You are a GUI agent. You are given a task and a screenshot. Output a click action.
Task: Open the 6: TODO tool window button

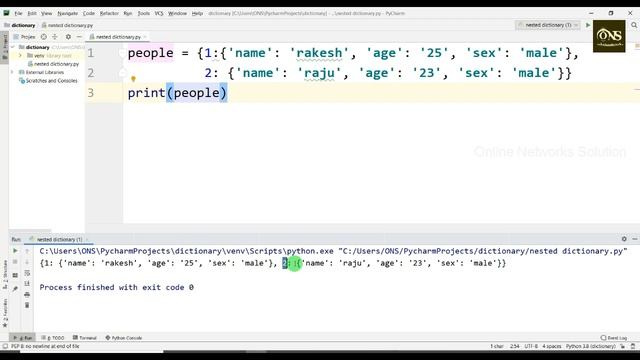click(x=53, y=338)
